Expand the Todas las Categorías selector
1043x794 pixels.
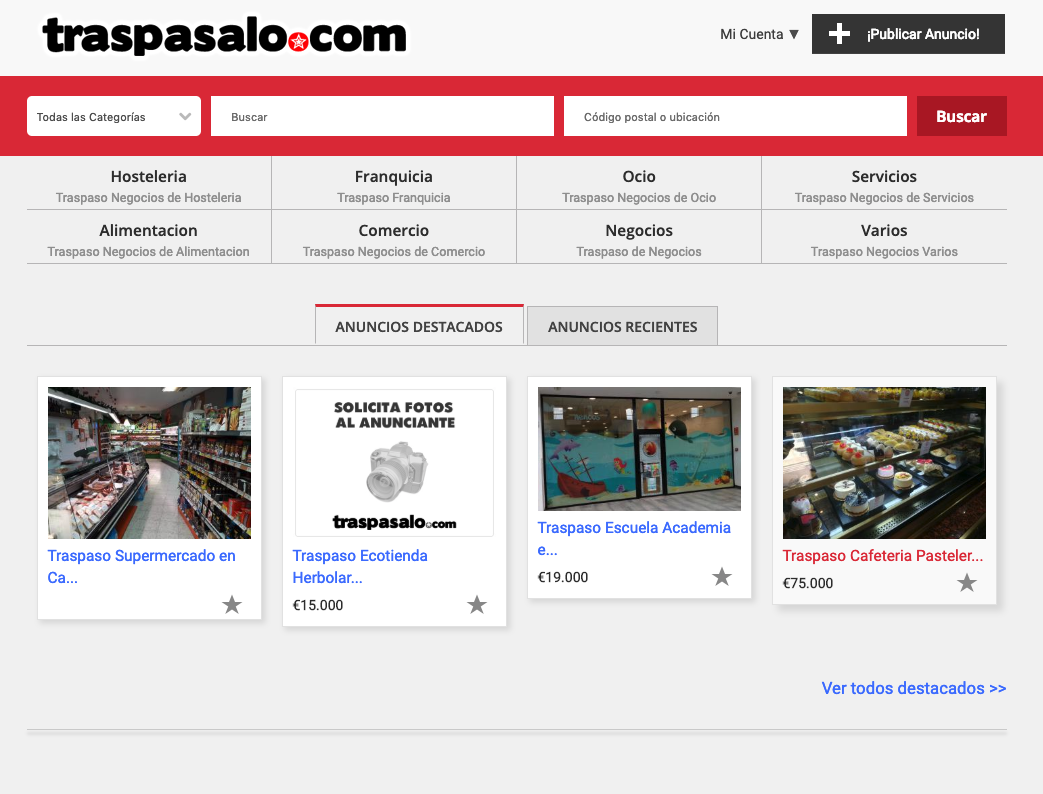(x=114, y=116)
